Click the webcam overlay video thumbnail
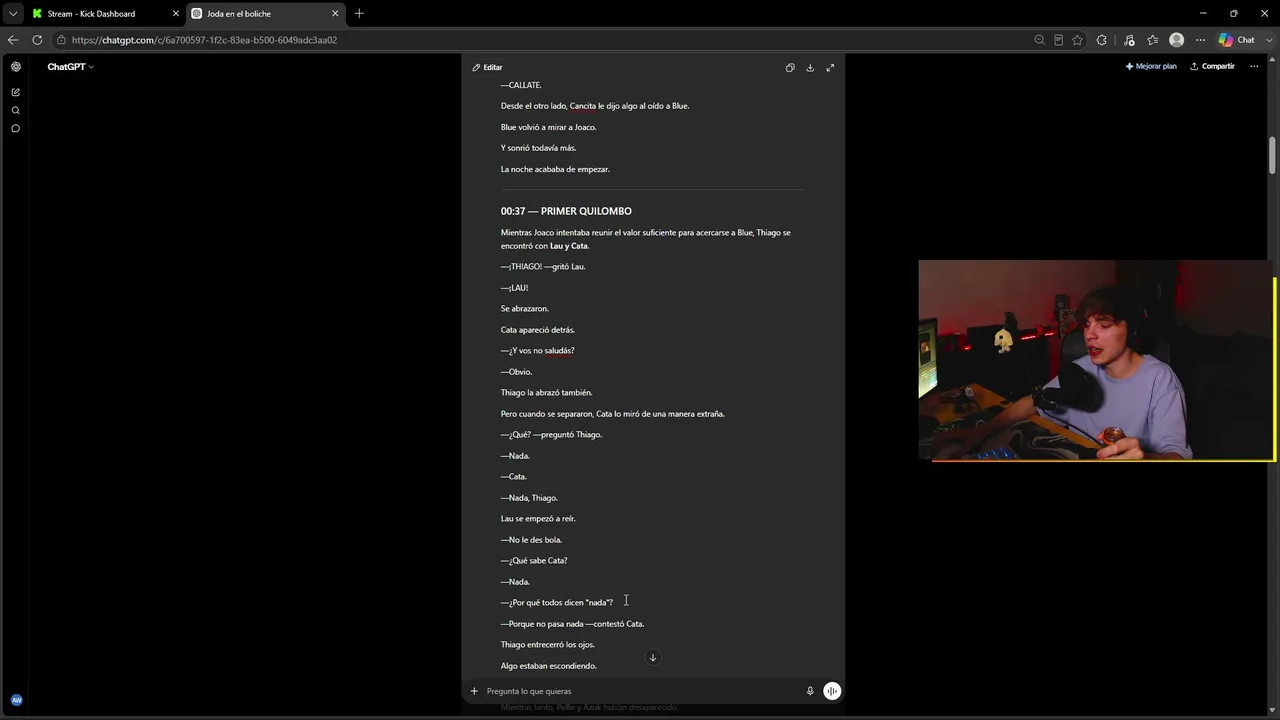The width and height of the screenshot is (1280, 720). coord(1096,361)
